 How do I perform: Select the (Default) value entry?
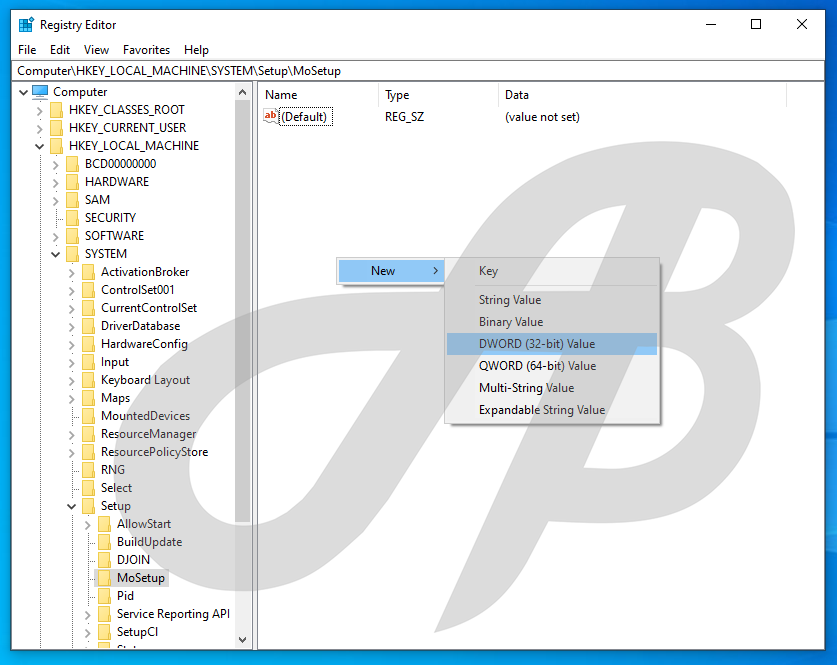point(304,117)
